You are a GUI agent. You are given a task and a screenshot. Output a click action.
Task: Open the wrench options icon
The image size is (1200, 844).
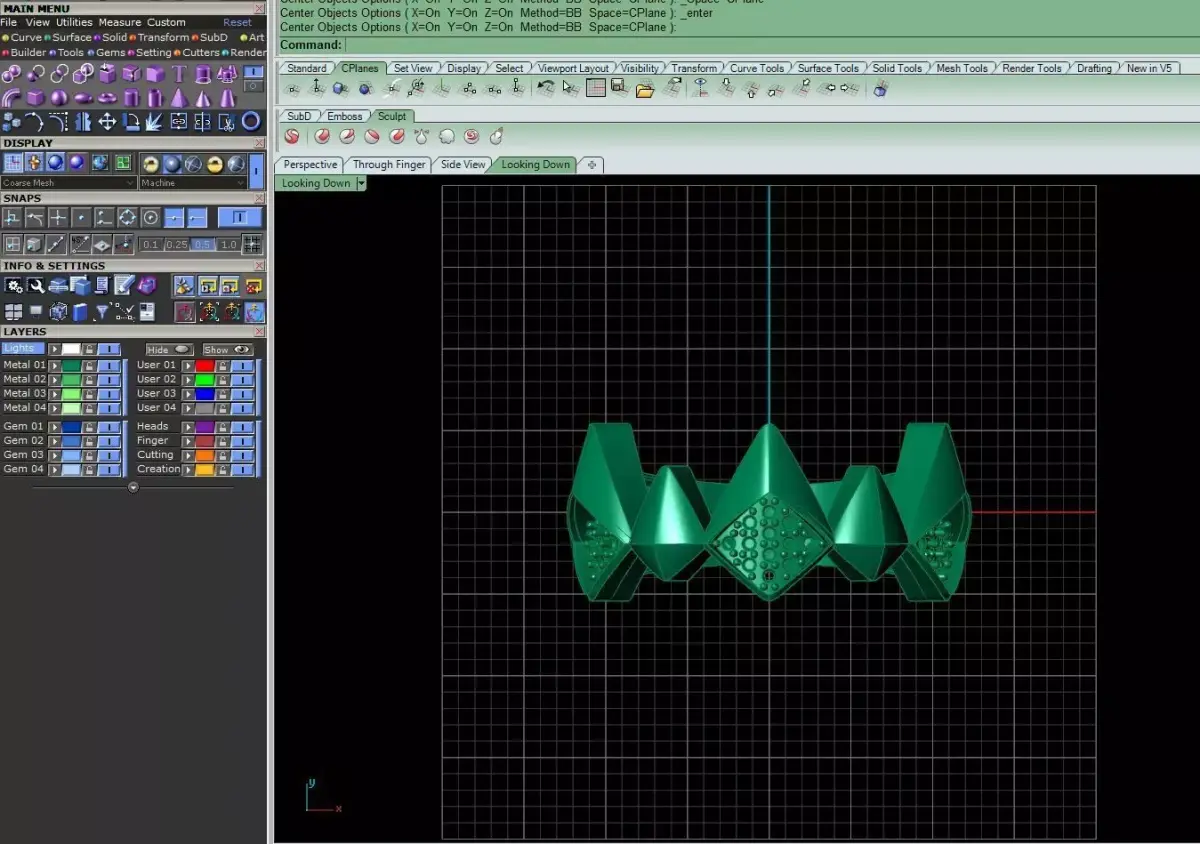[36, 285]
